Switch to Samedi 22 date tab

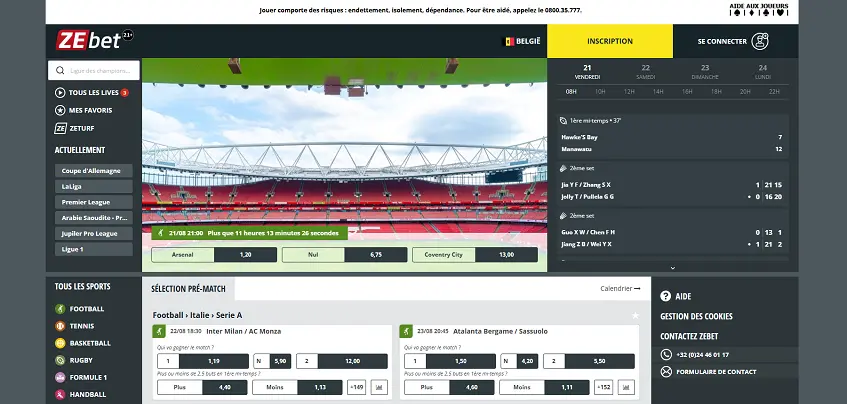[x=646, y=72]
